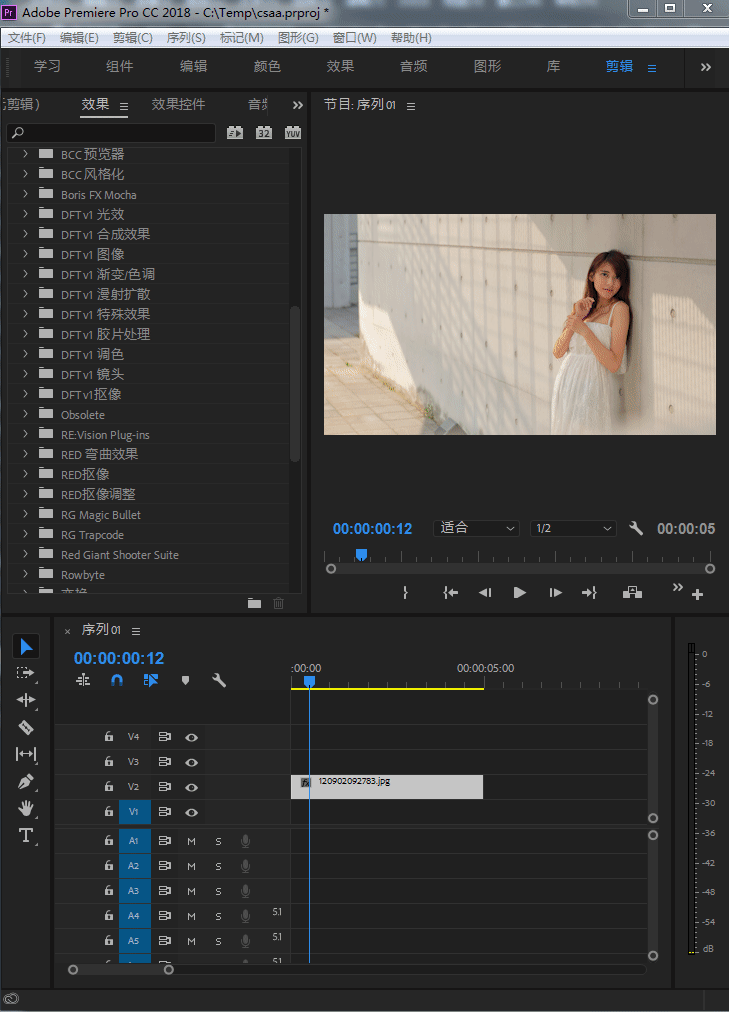This screenshot has width=729, height=1012.
Task: Select the Hand tool
Action: click(x=26, y=808)
